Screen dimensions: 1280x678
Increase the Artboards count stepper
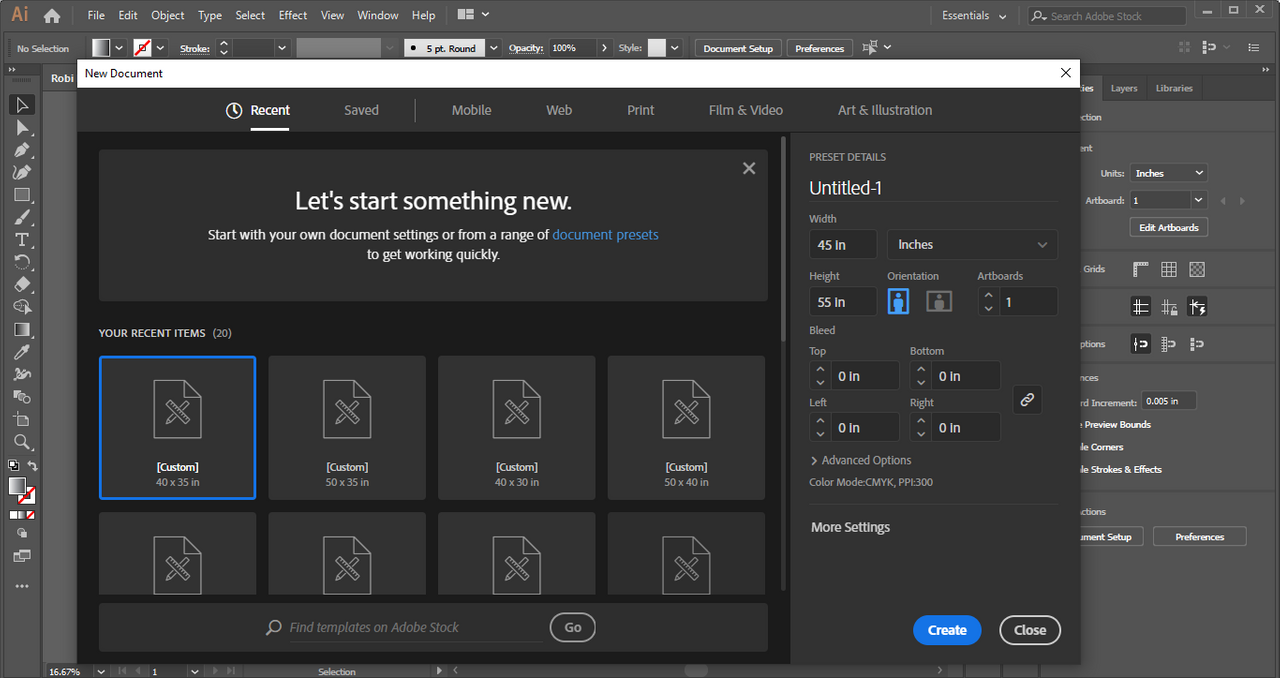pyautogui.click(x=989, y=295)
